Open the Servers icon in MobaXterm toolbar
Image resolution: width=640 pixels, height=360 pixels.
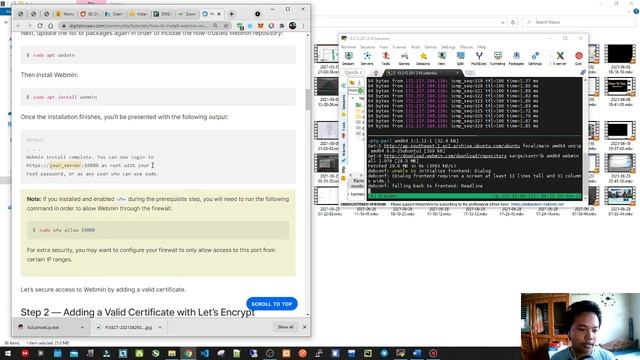[x=367, y=58]
